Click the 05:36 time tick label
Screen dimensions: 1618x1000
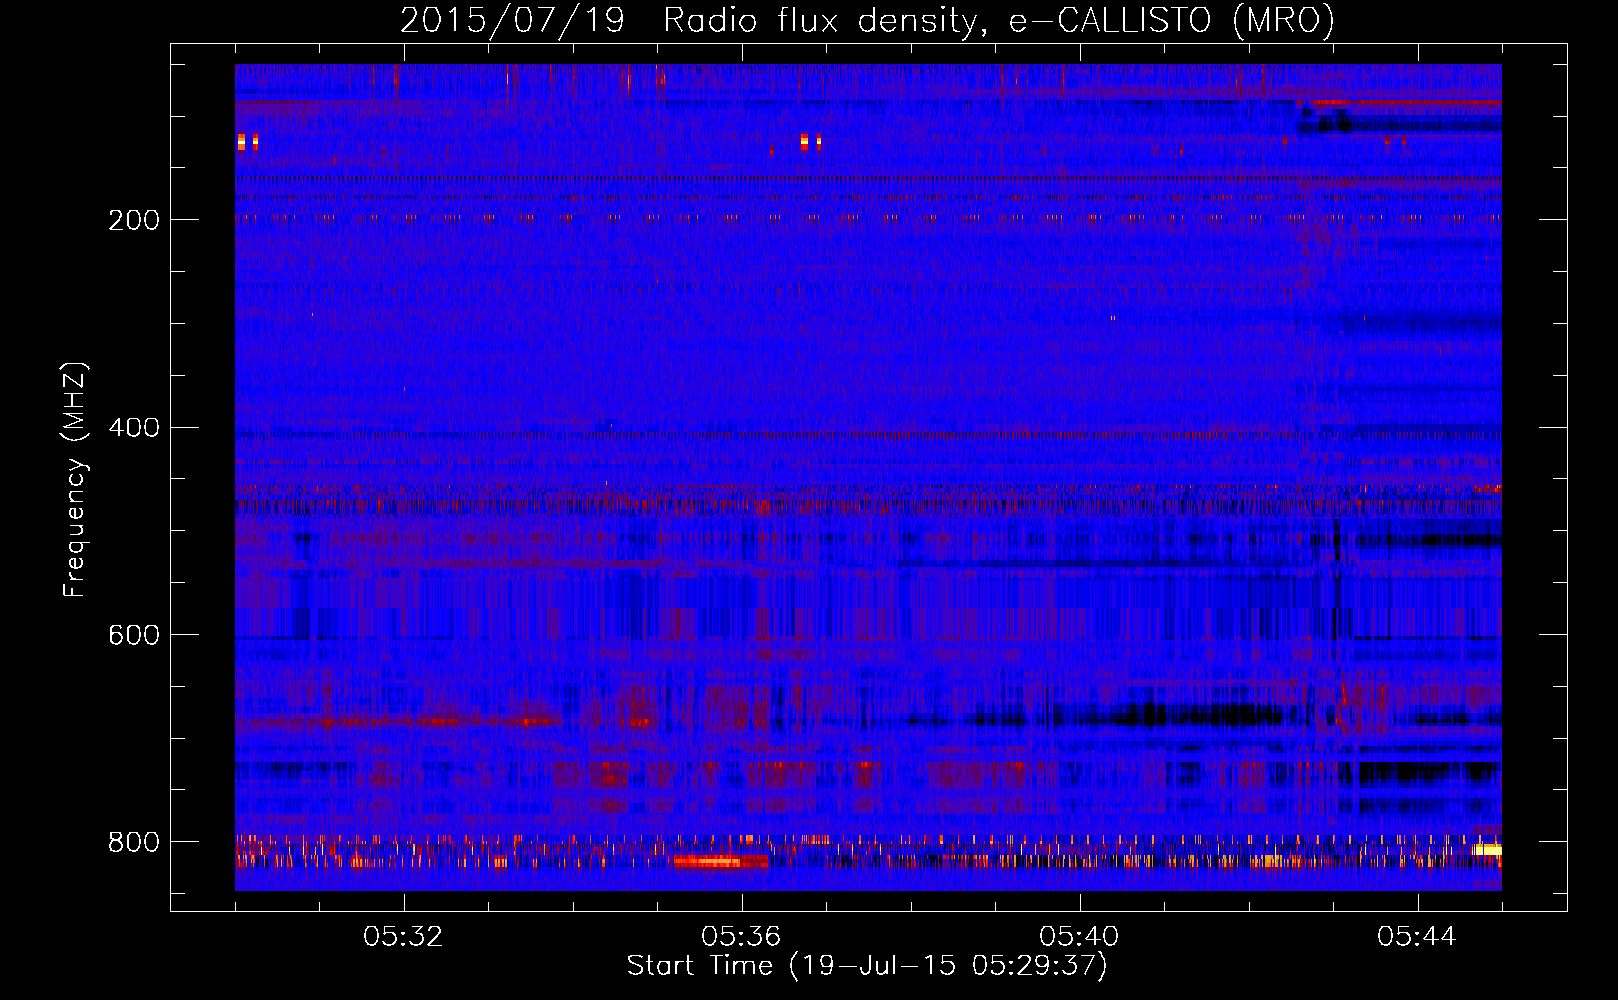click(742, 937)
